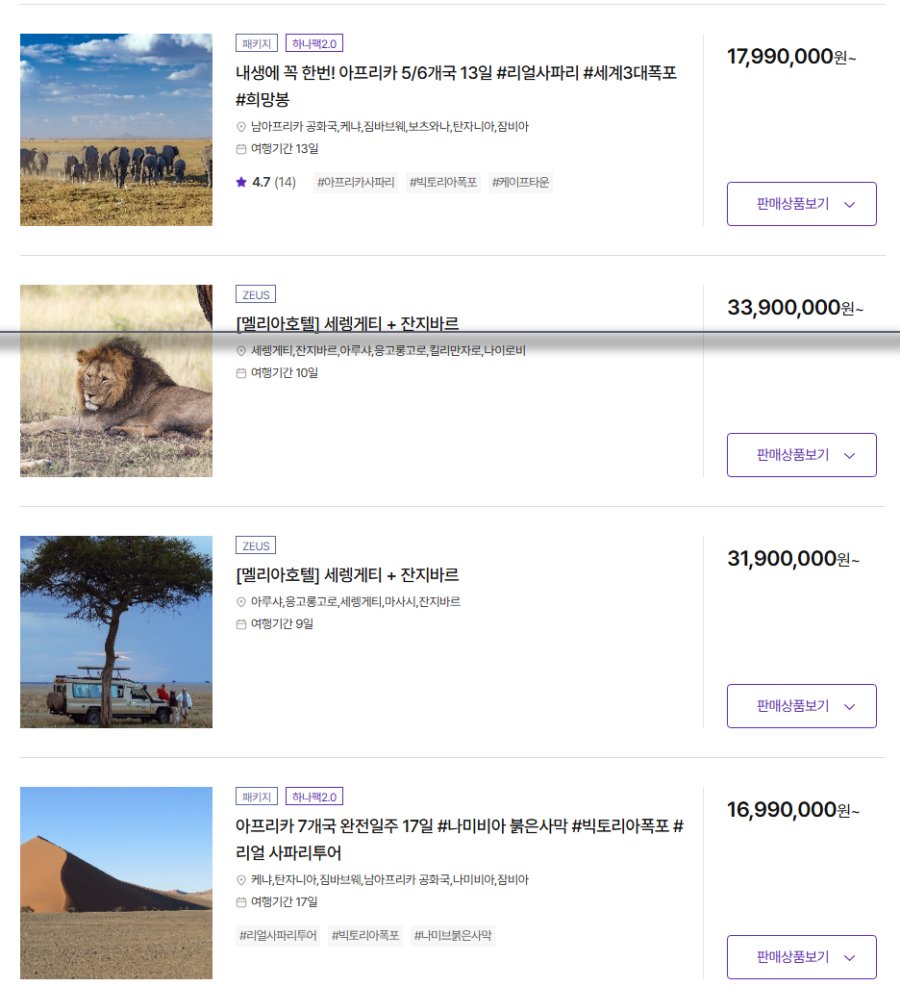Open the 아프리카 5/6개국 13일 package title
This screenshot has height=987, width=900.
[456, 86]
